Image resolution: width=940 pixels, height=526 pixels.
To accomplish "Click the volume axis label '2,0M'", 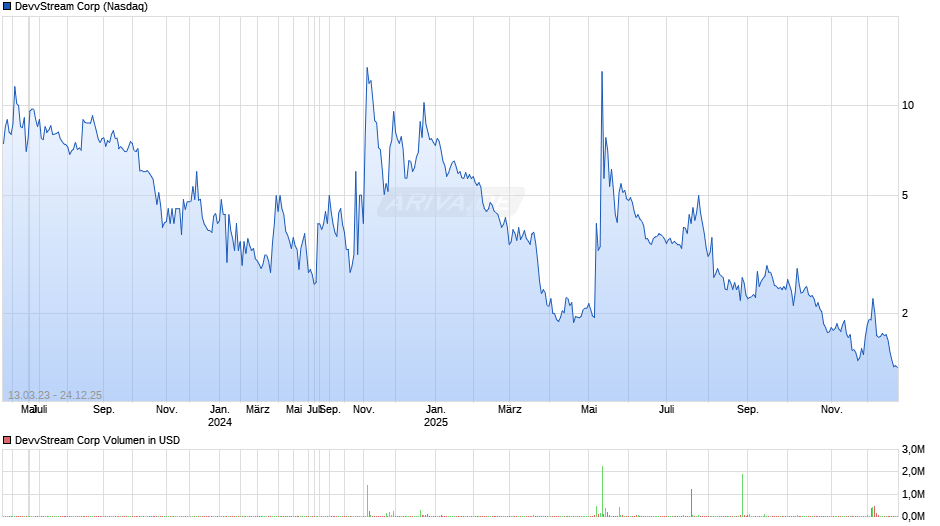I will [913, 471].
